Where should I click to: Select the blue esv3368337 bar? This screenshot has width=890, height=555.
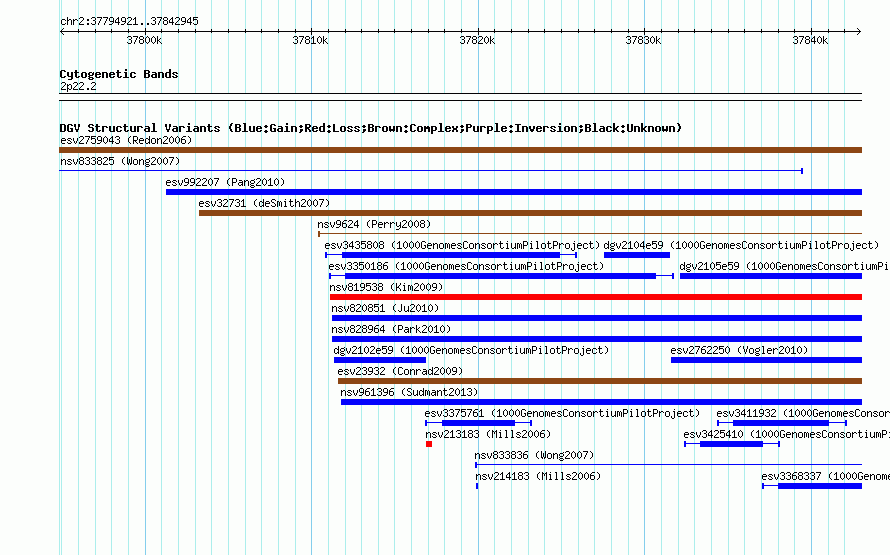point(812,486)
